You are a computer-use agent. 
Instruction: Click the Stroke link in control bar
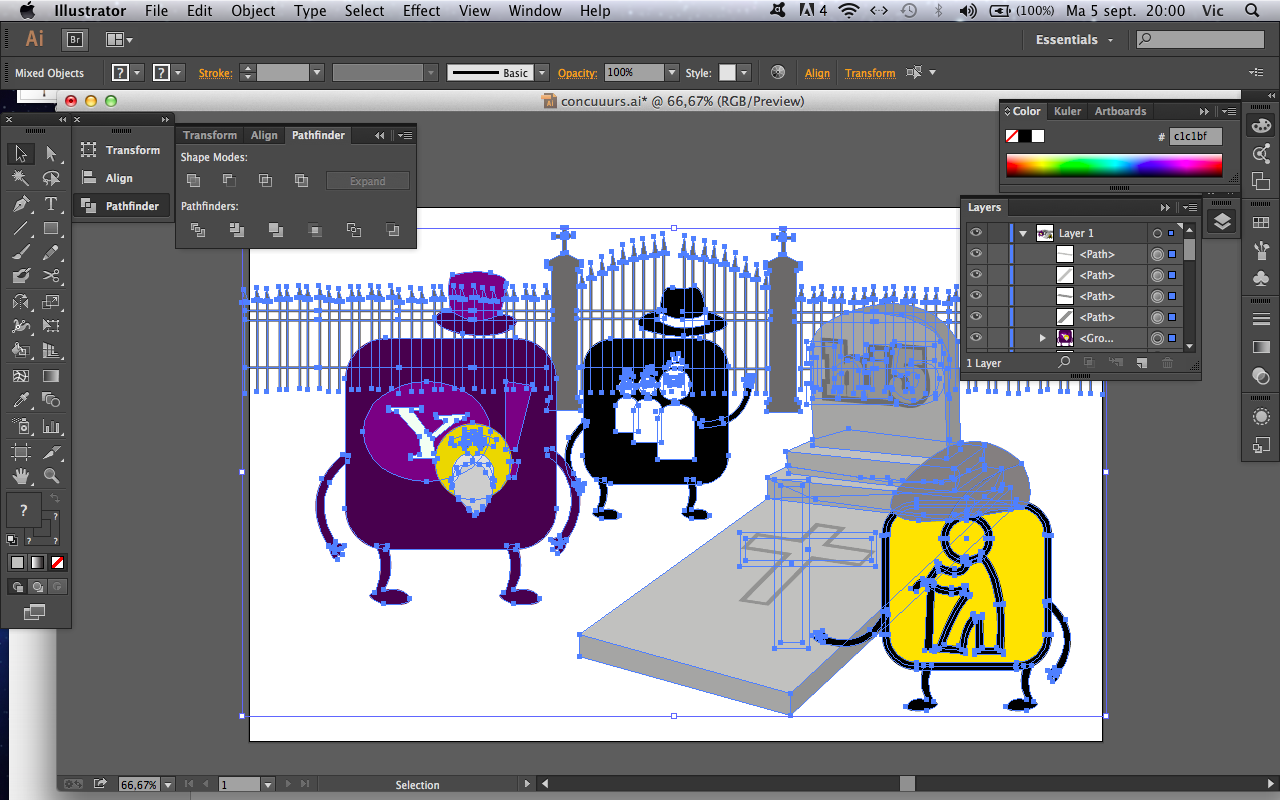pos(215,73)
